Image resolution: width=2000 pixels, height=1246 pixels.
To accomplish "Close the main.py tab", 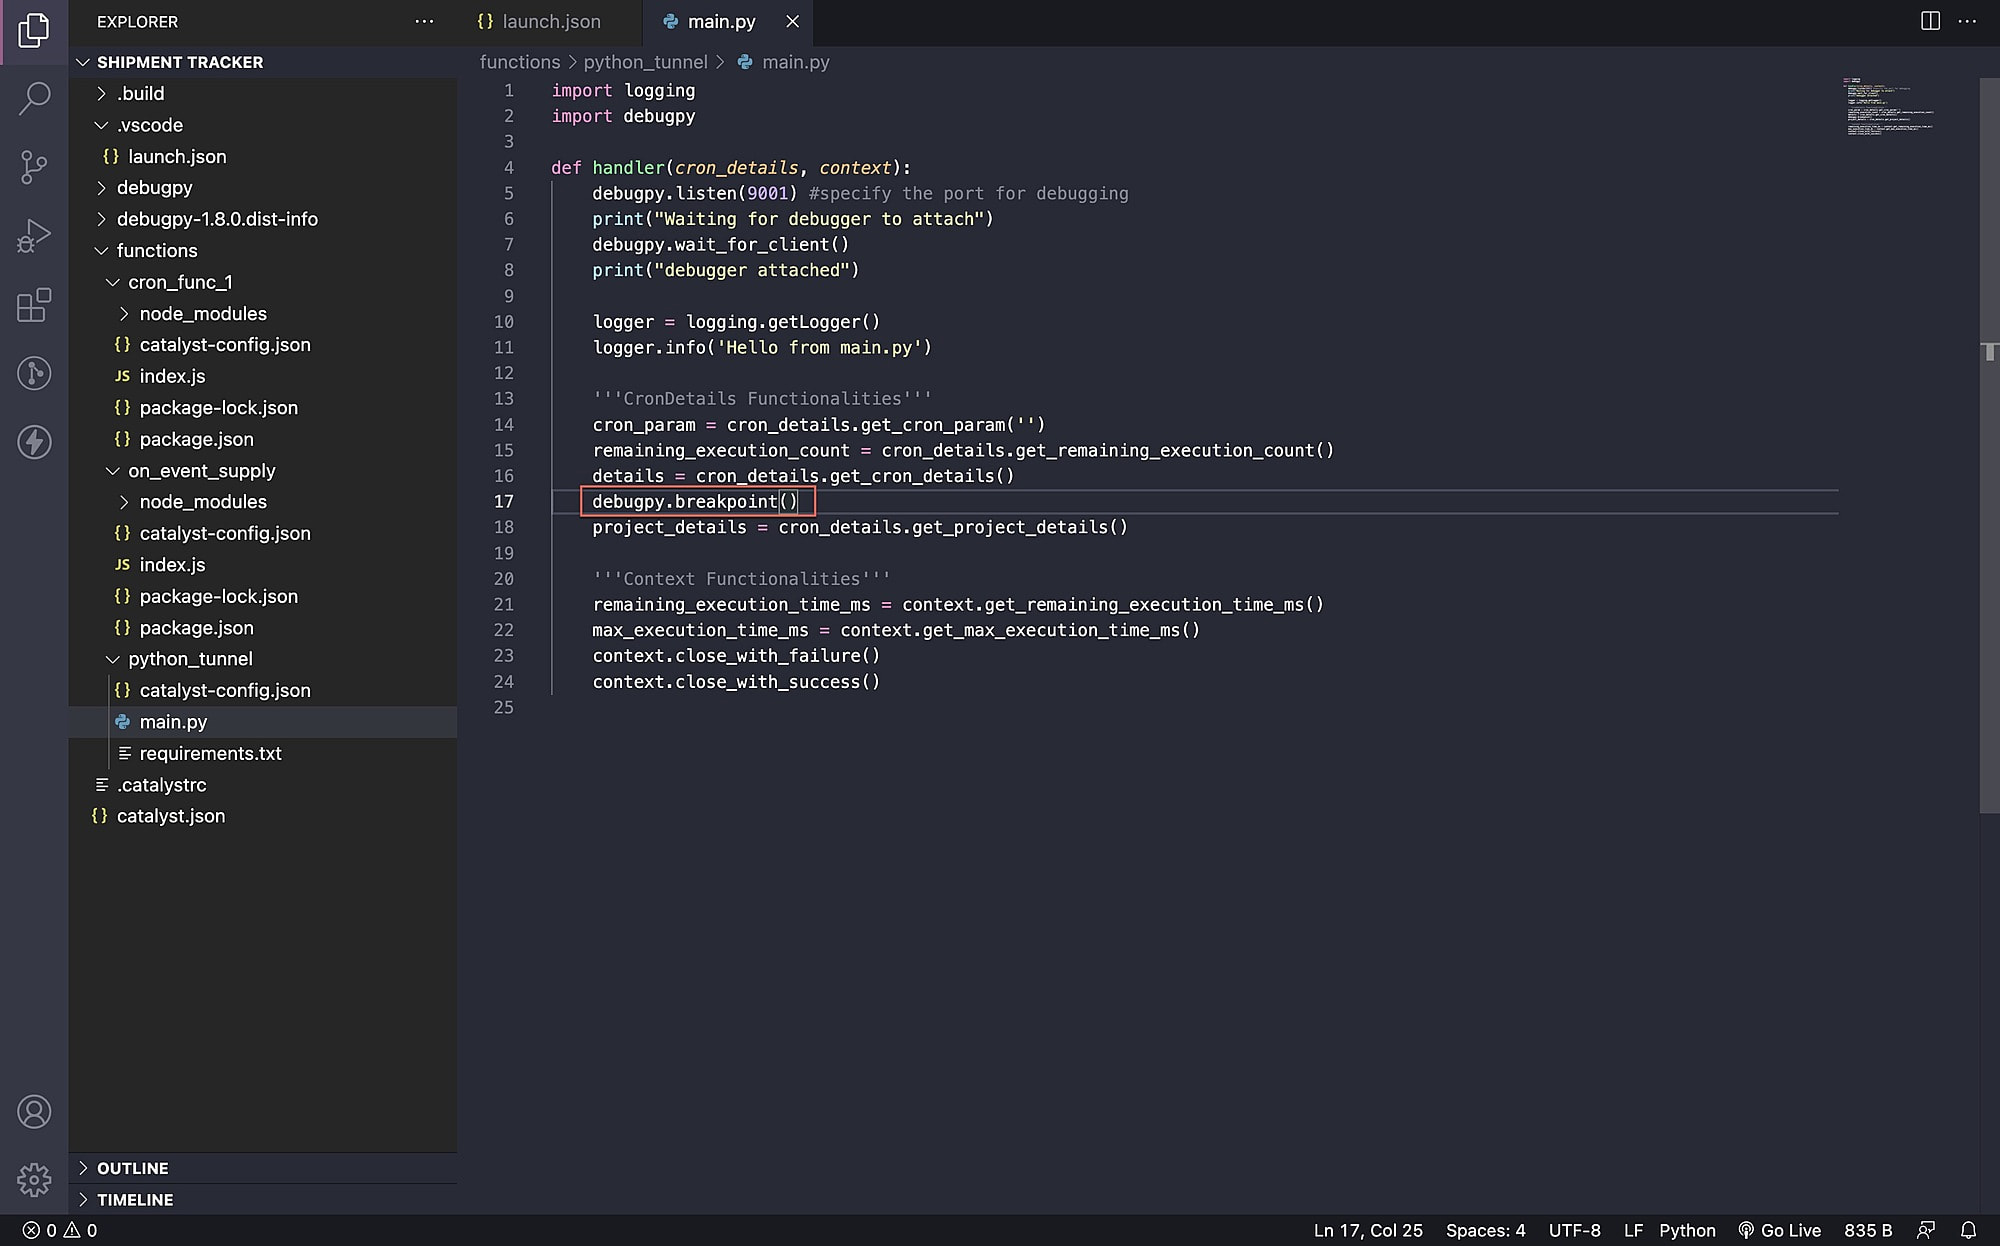I will (792, 21).
